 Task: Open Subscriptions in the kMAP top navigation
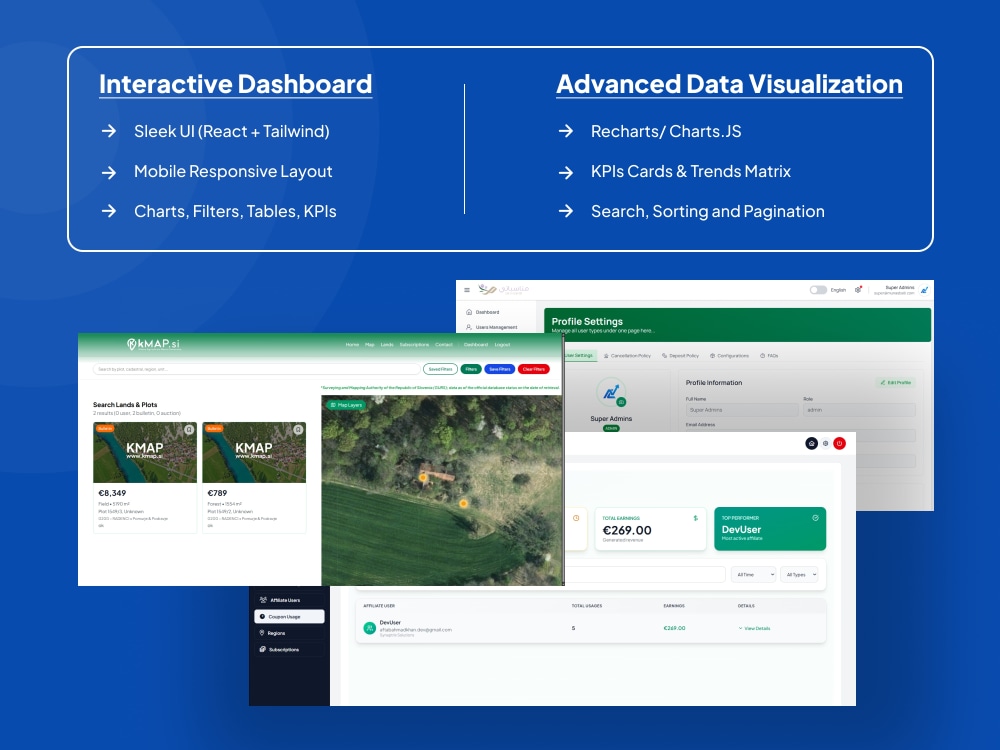coord(414,344)
